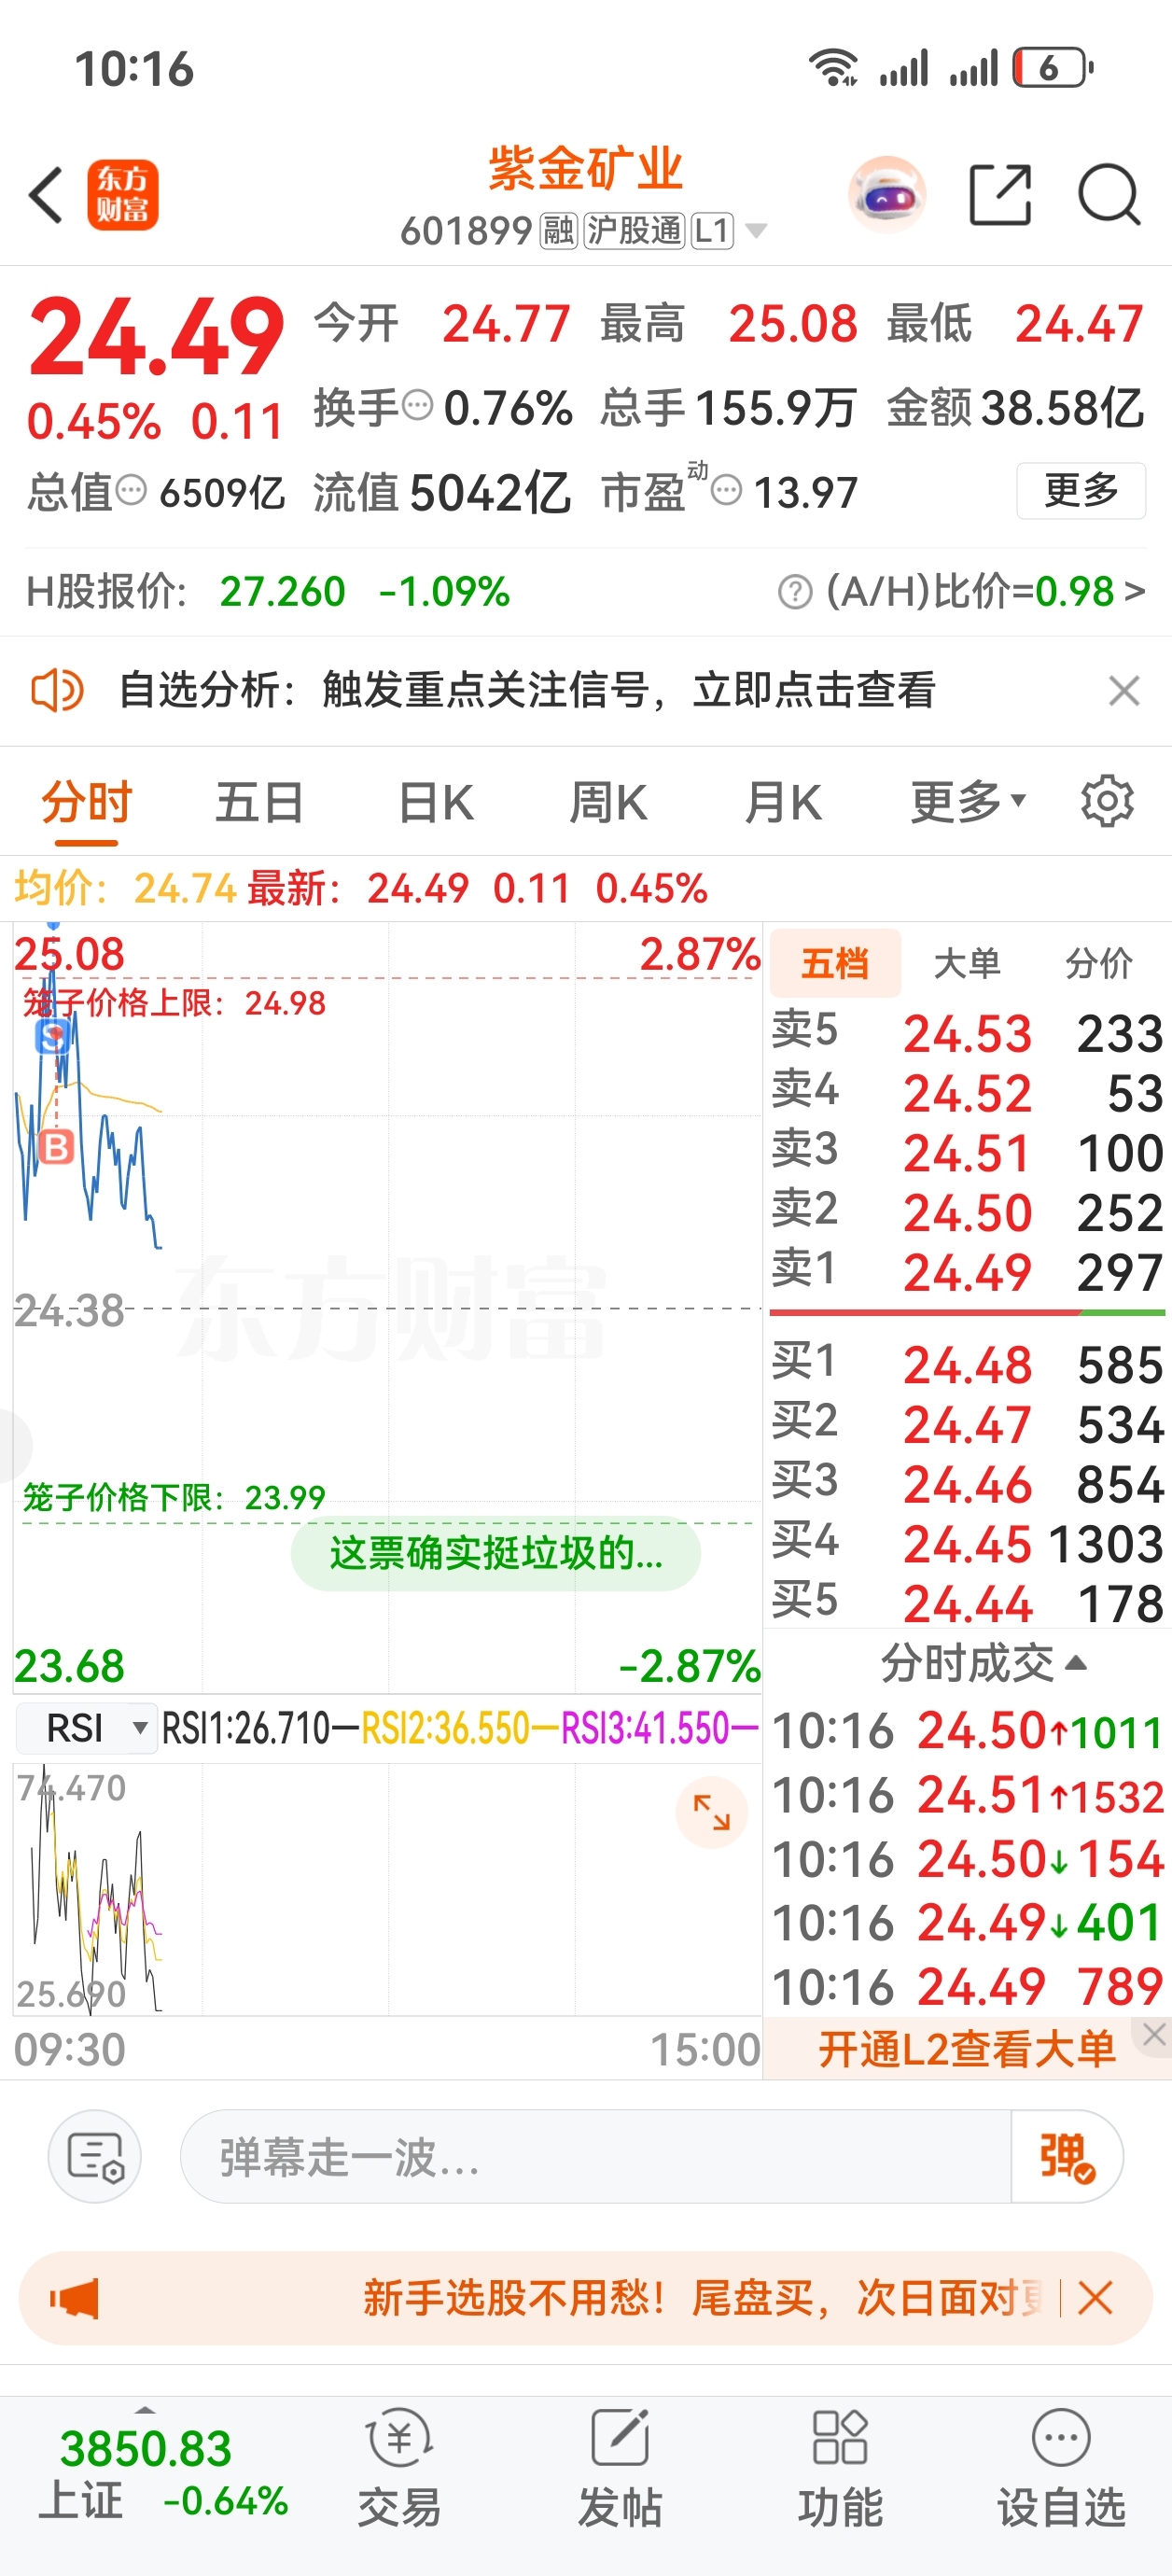Open the search magnifier
This screenshot has width=1172, height=2576.
pos(1109,194)
